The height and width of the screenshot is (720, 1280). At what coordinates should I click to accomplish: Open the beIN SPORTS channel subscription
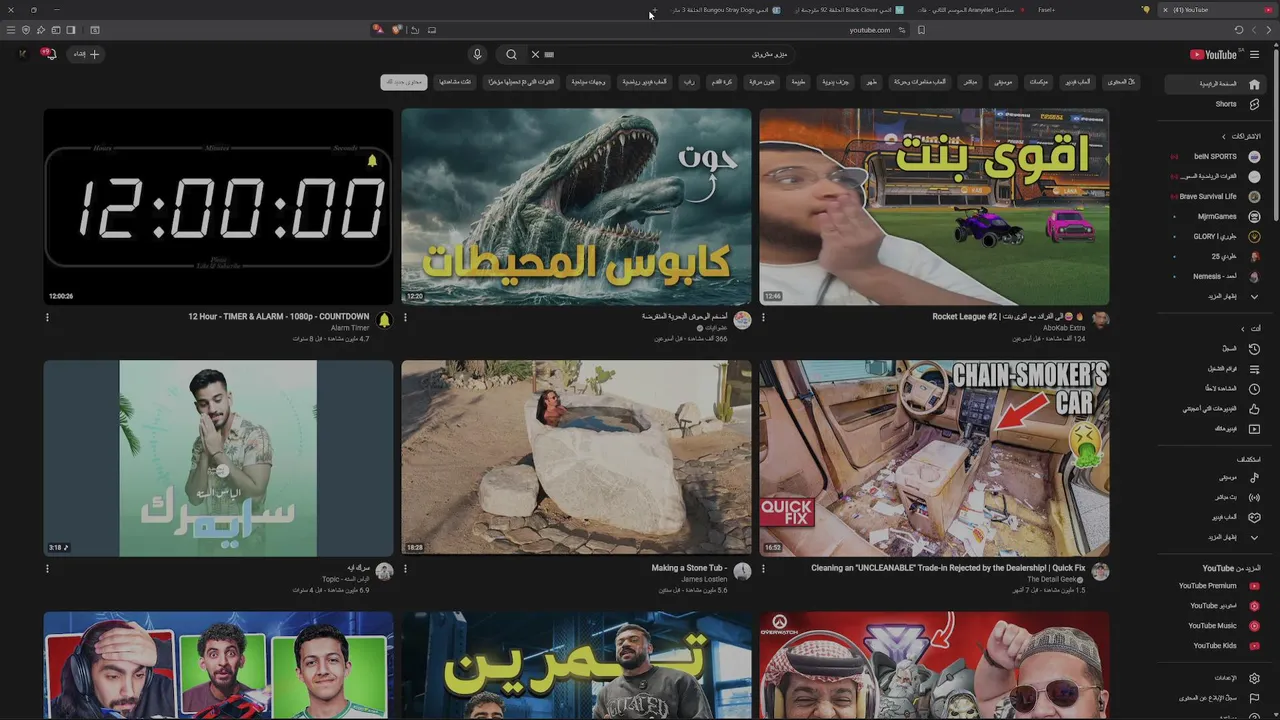pos(1217,157)
